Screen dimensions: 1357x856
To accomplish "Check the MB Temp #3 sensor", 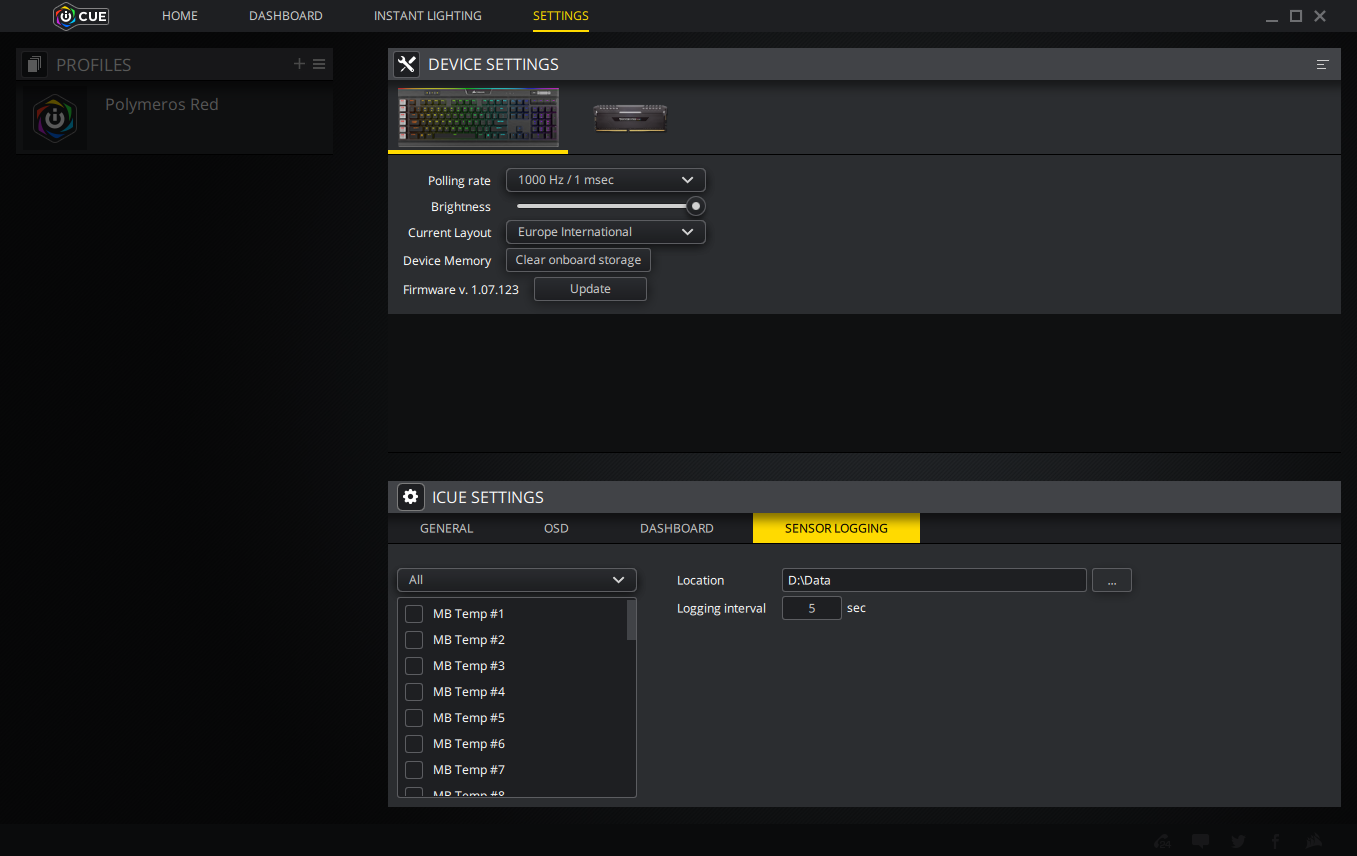I will (414, 666).
